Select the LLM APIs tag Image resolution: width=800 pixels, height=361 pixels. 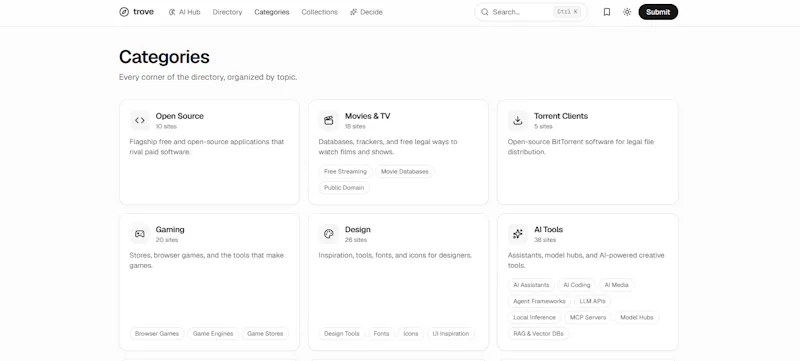click(592, 301)
